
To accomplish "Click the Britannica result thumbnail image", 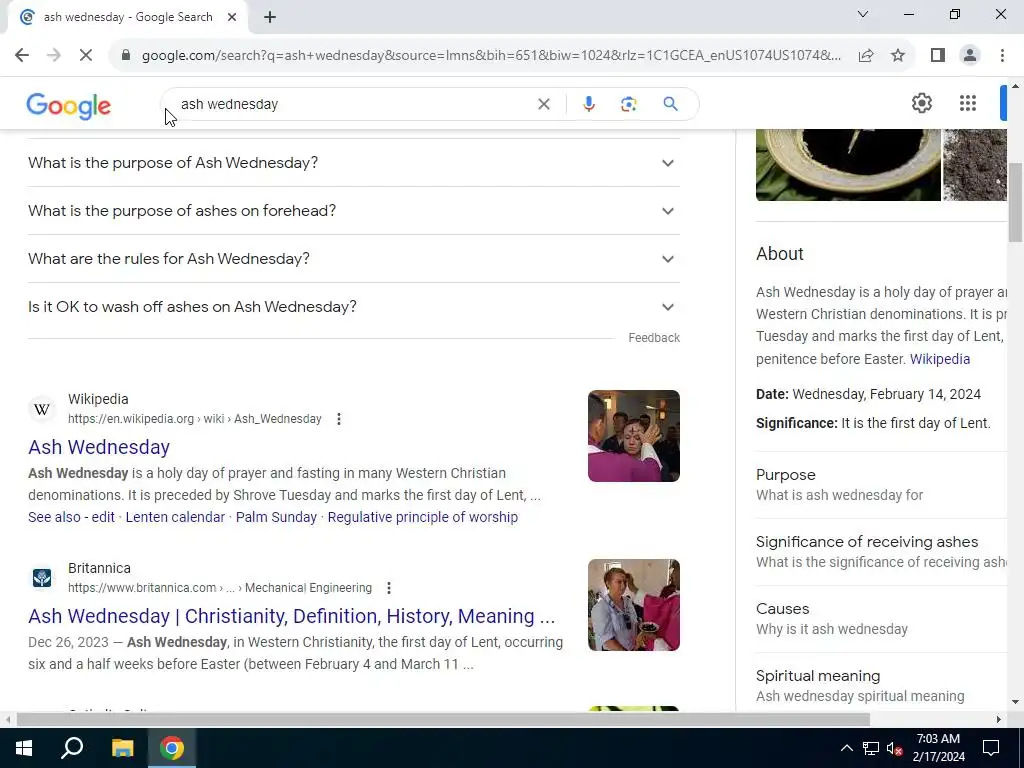I will tap(633, 605).
